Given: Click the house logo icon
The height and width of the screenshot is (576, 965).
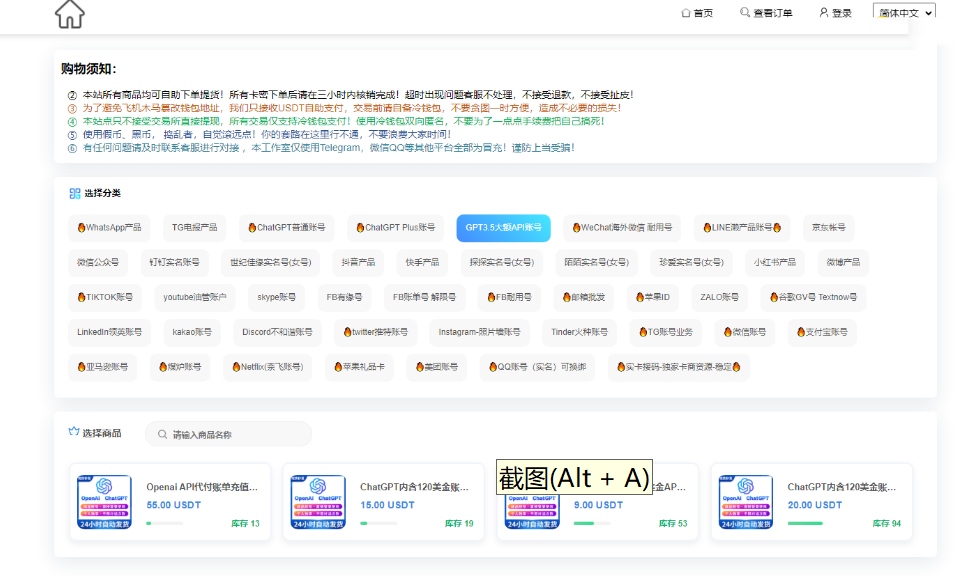Looking at the screenshot, I should click(70, 14).
